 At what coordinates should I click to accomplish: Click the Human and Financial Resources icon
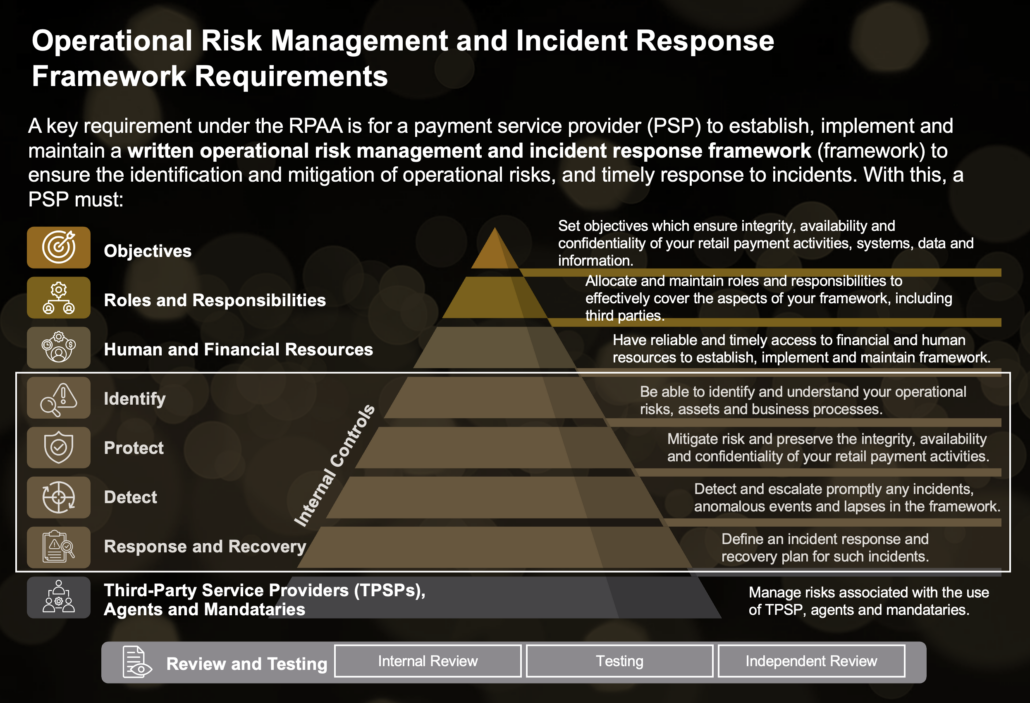(58, 348)
